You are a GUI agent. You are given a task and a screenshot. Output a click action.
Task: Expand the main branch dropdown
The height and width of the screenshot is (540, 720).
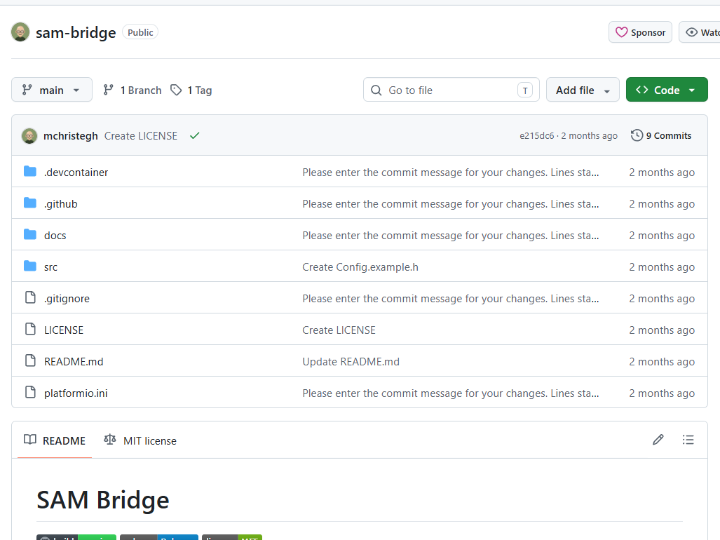[x=52, y=90]
